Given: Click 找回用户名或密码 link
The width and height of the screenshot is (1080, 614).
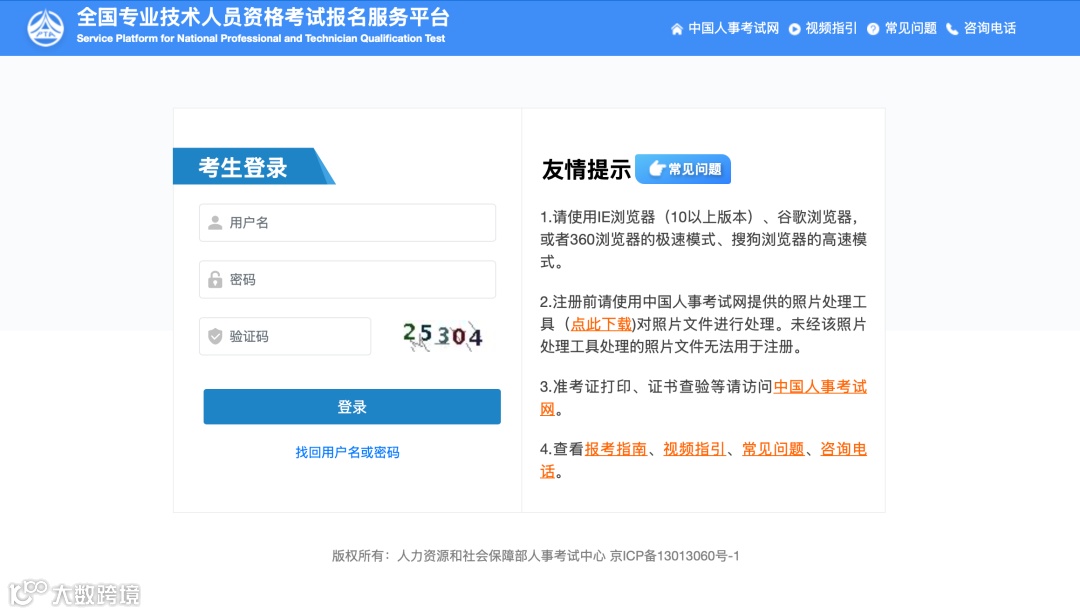Looking at the screenshot, I should pyautogui.click(x=347, y=452).
